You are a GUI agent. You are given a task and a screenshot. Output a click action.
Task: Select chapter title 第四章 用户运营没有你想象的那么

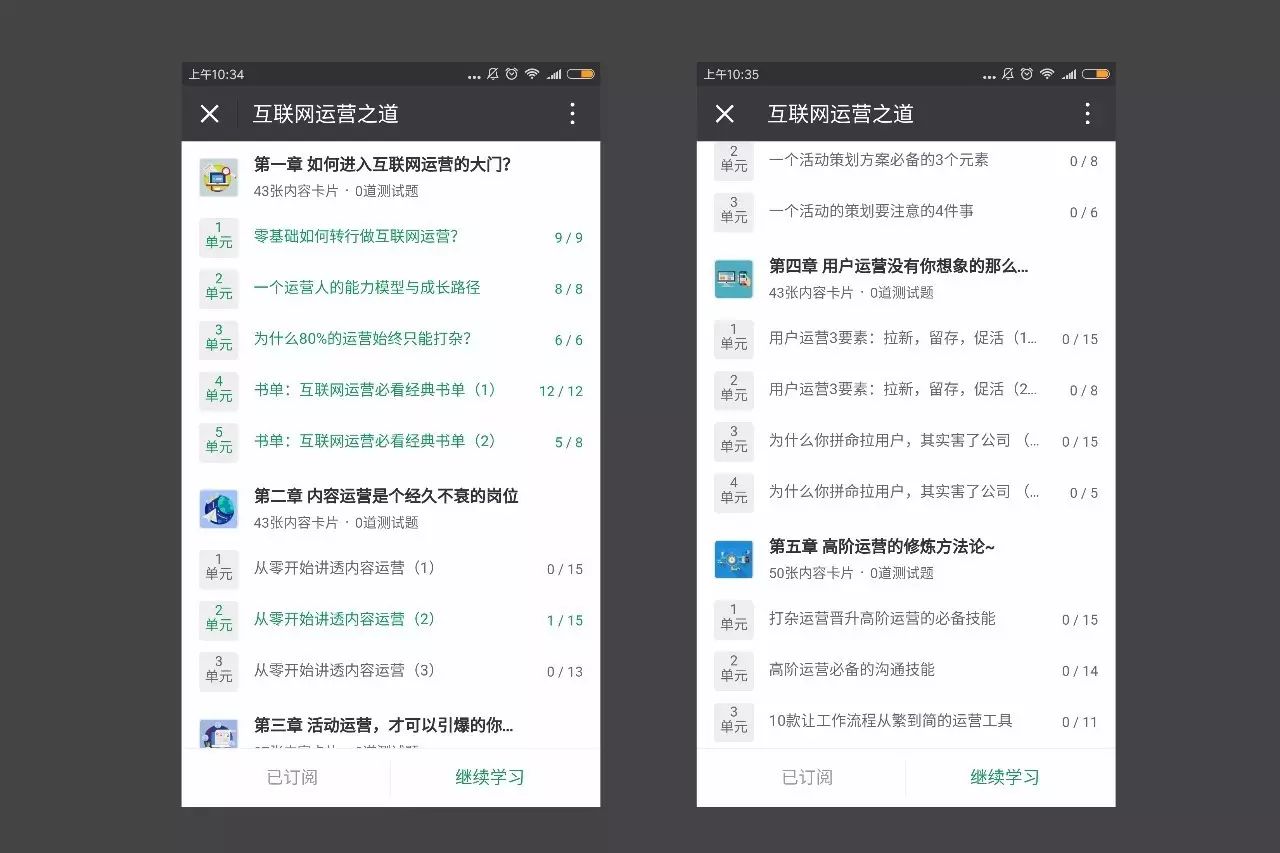[x=899, y=266]
